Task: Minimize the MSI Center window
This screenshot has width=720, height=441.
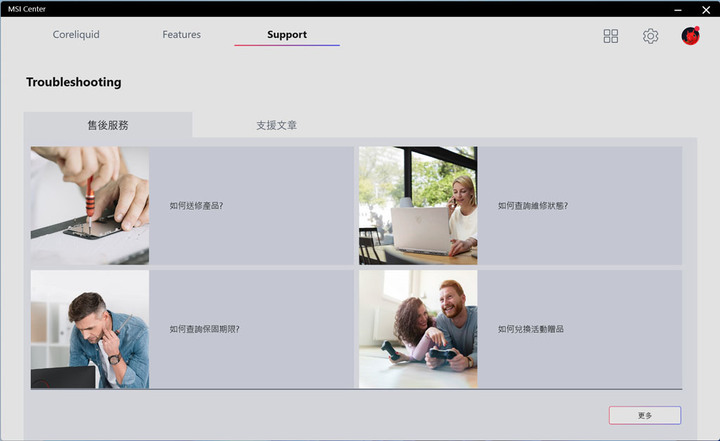Action: 678,10
